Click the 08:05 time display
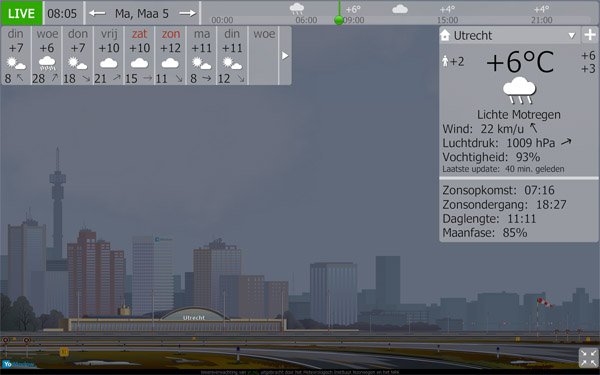Screen dimensions: 600x375 62,14
